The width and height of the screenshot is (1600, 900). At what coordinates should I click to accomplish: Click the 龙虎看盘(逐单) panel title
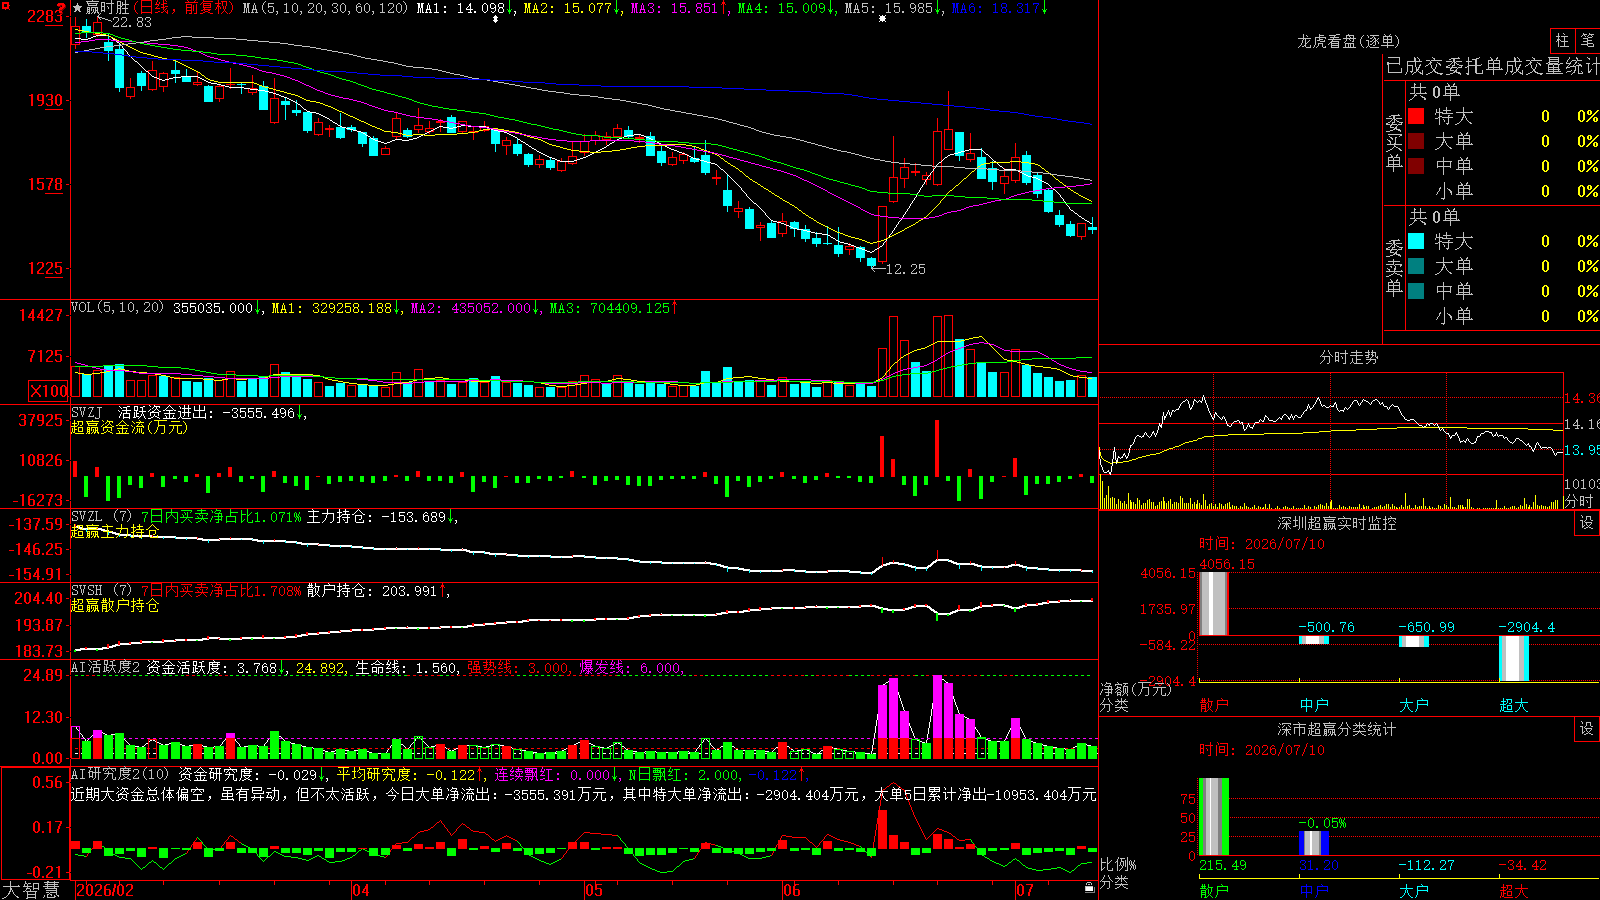tap(1349, 41)
